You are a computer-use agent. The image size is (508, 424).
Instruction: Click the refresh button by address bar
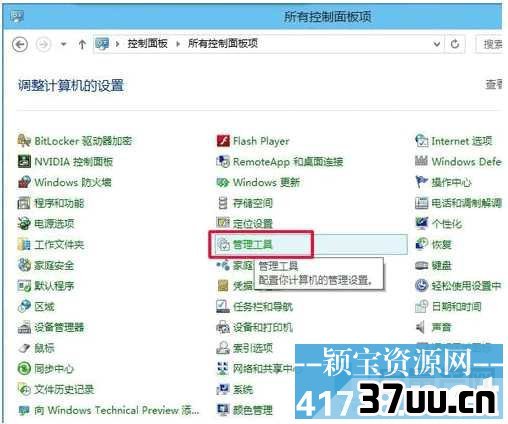[455, 44]
